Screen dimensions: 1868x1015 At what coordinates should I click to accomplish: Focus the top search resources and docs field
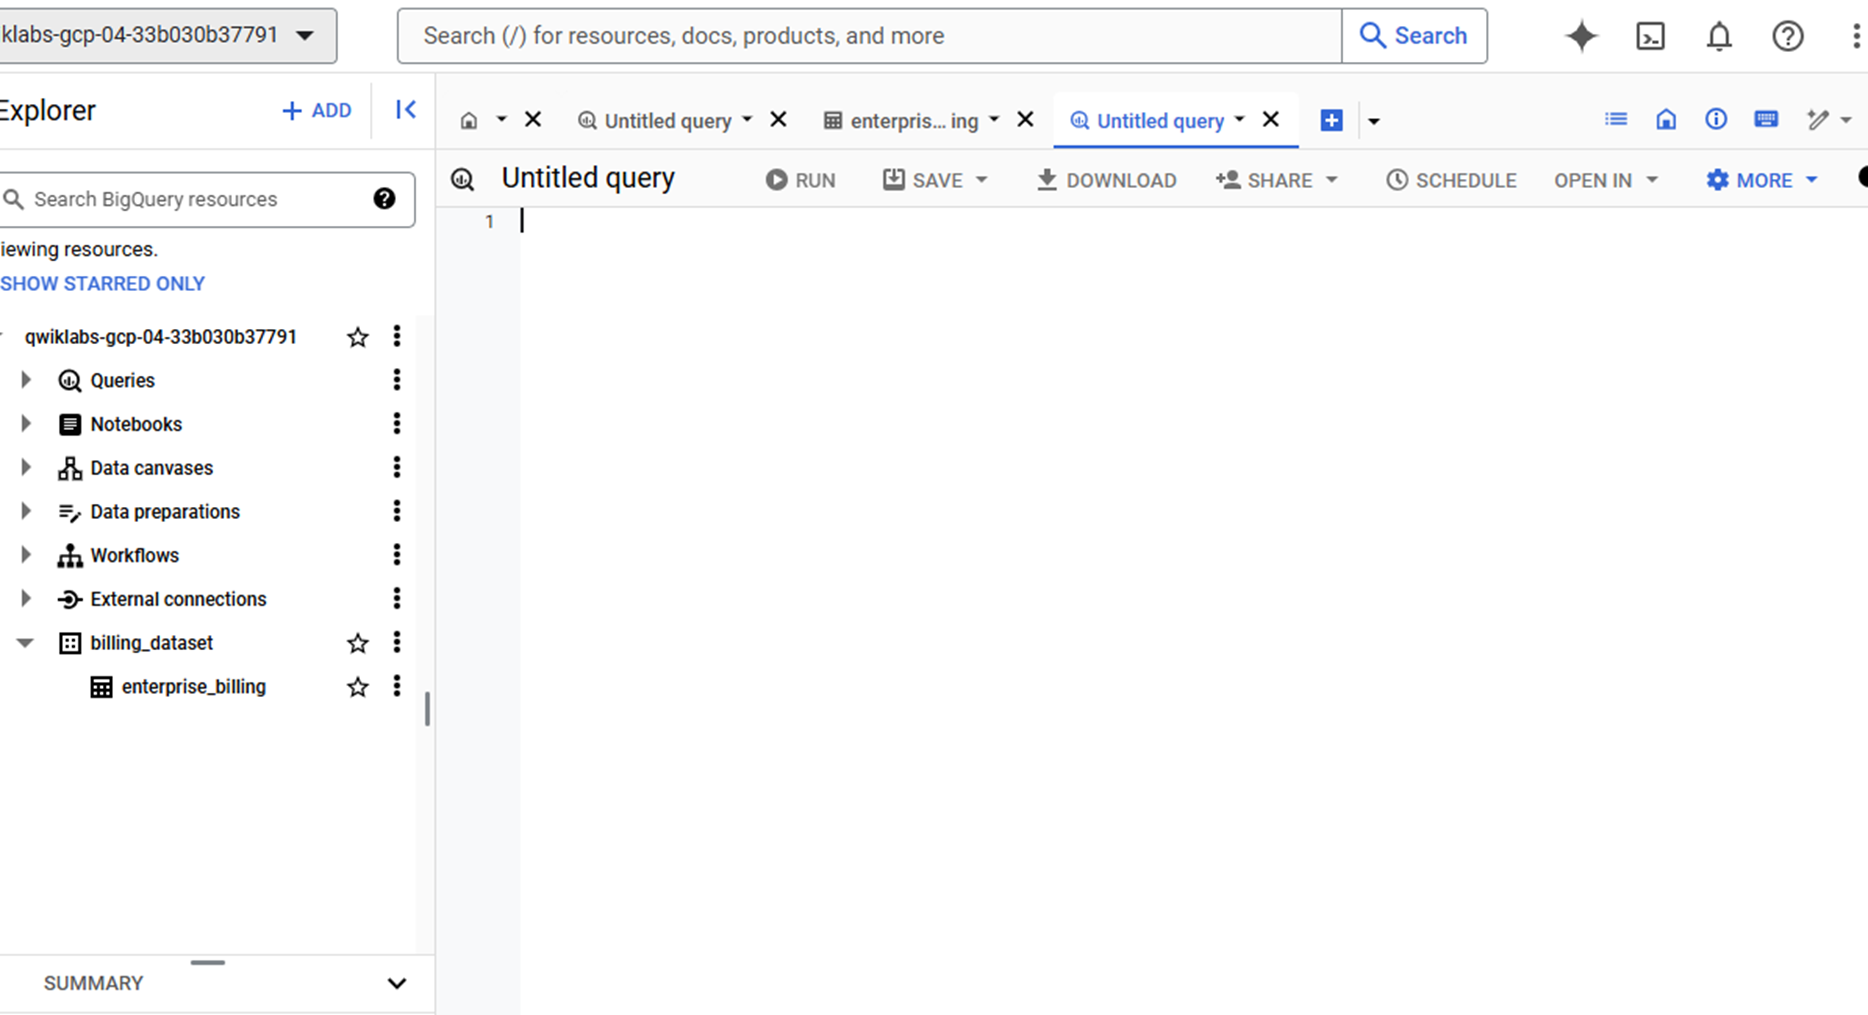870,36
